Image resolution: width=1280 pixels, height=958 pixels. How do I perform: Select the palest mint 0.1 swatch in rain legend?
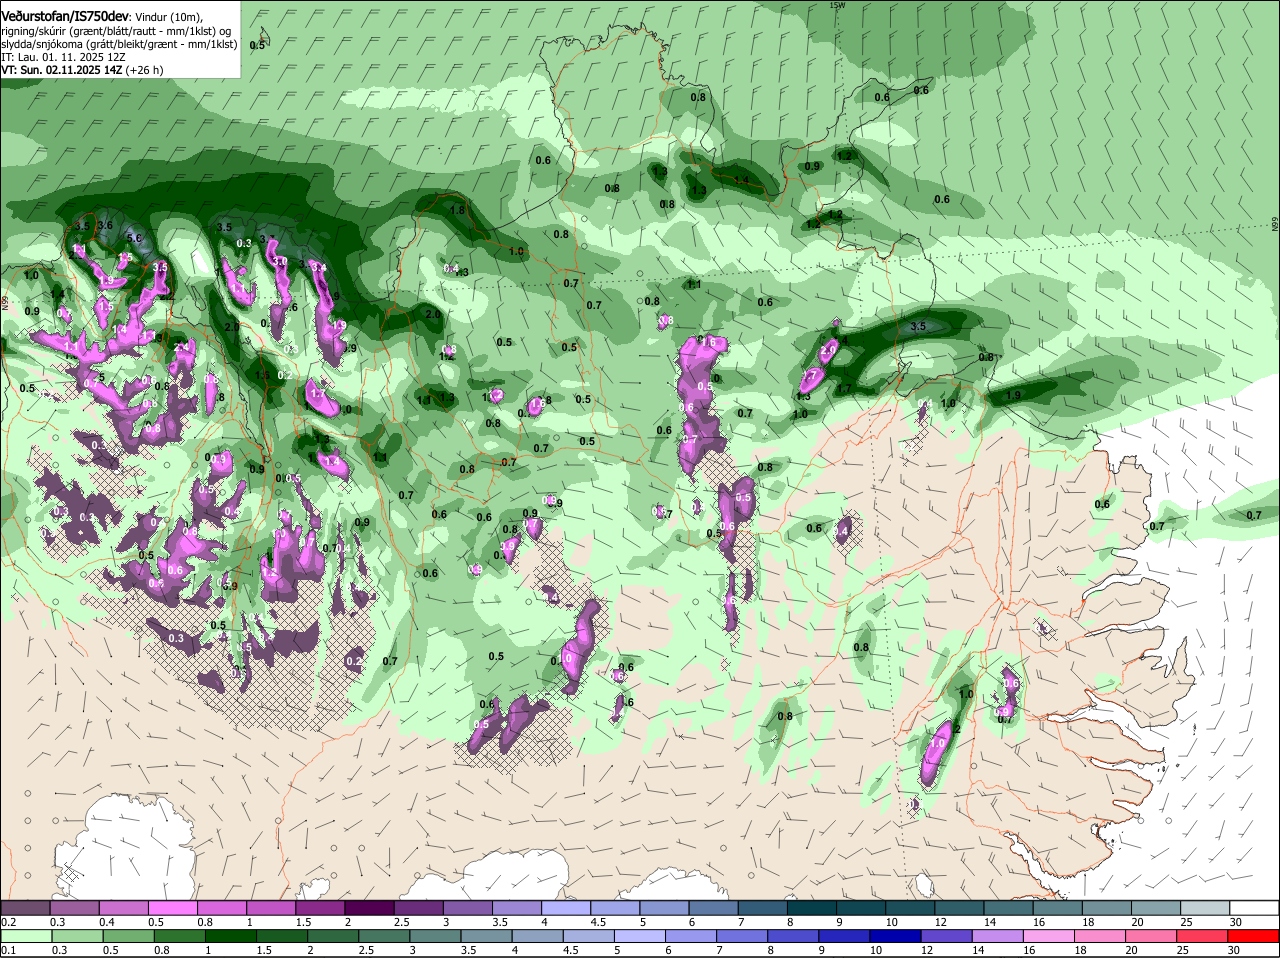pyautogui.click(x=25, y=937)
